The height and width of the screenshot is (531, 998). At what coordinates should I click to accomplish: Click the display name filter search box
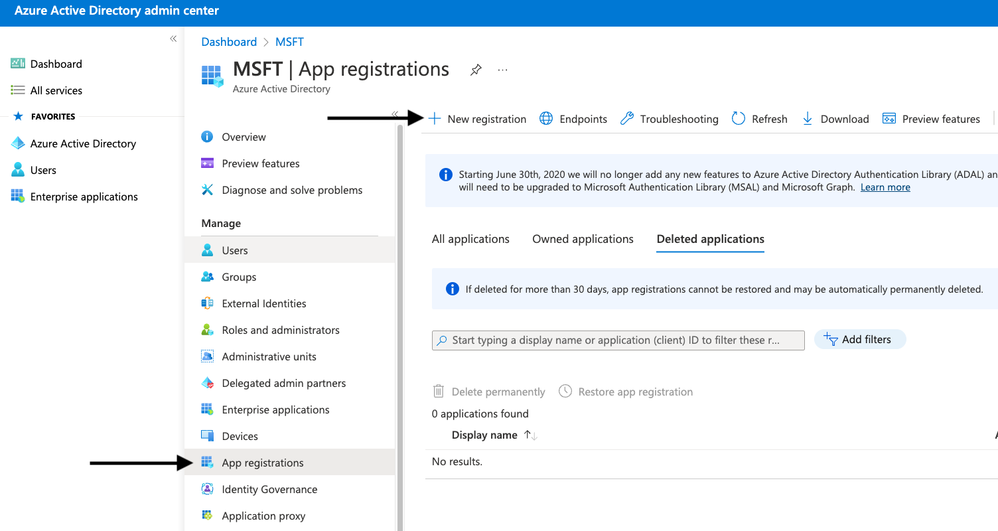(x=618, y=340)
